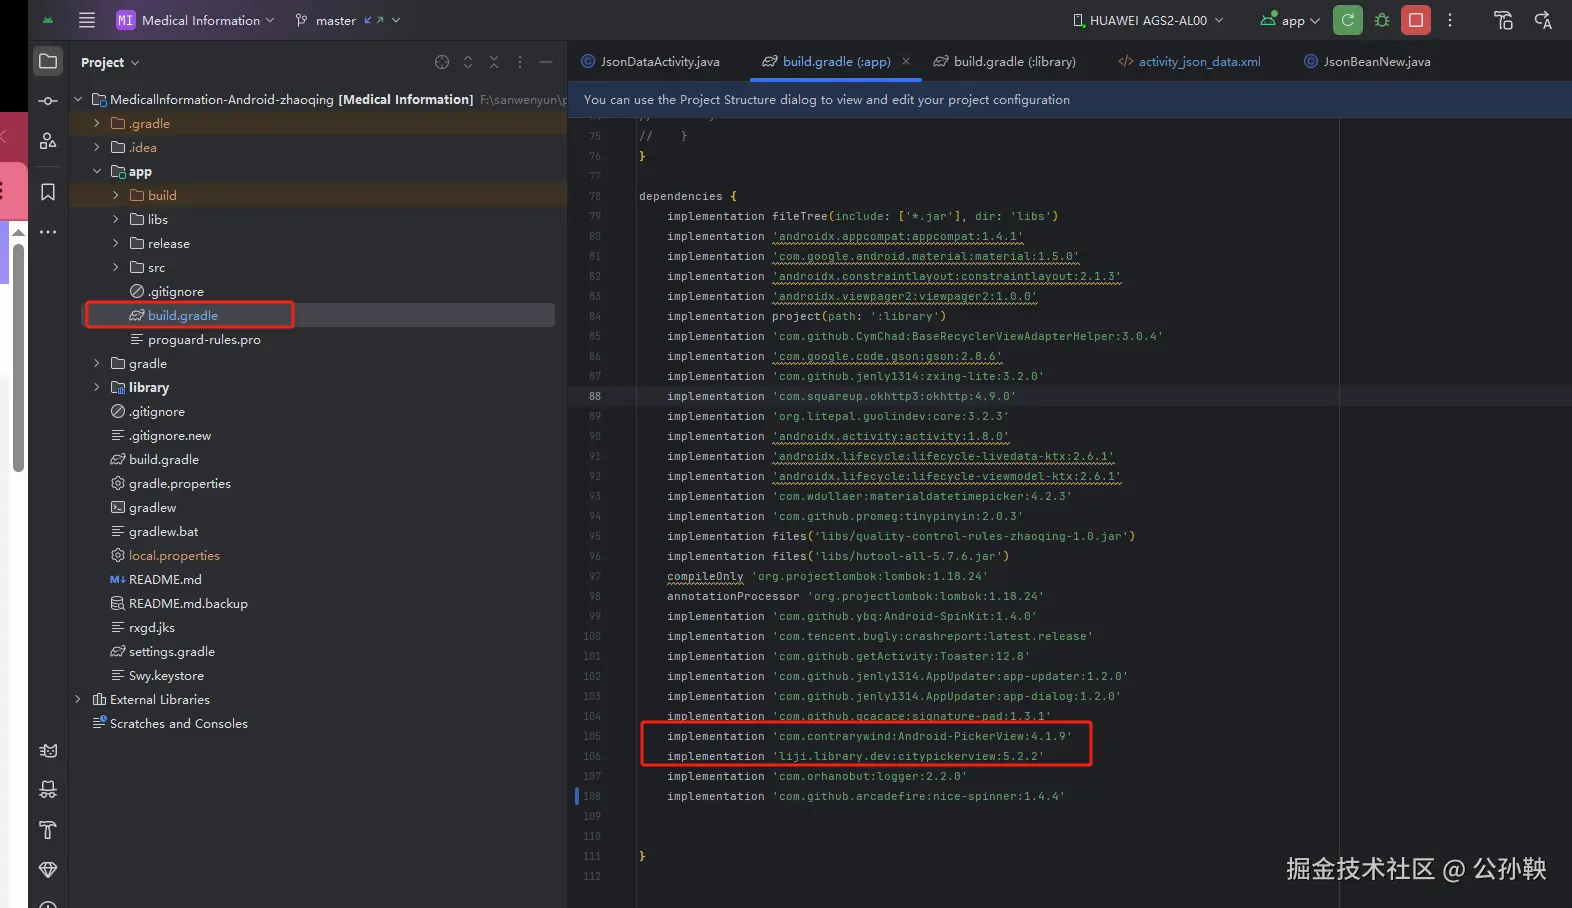Hide the Project panel
Screen dimensions: 1572x908
pyautogui.click(x=546, y=62)
